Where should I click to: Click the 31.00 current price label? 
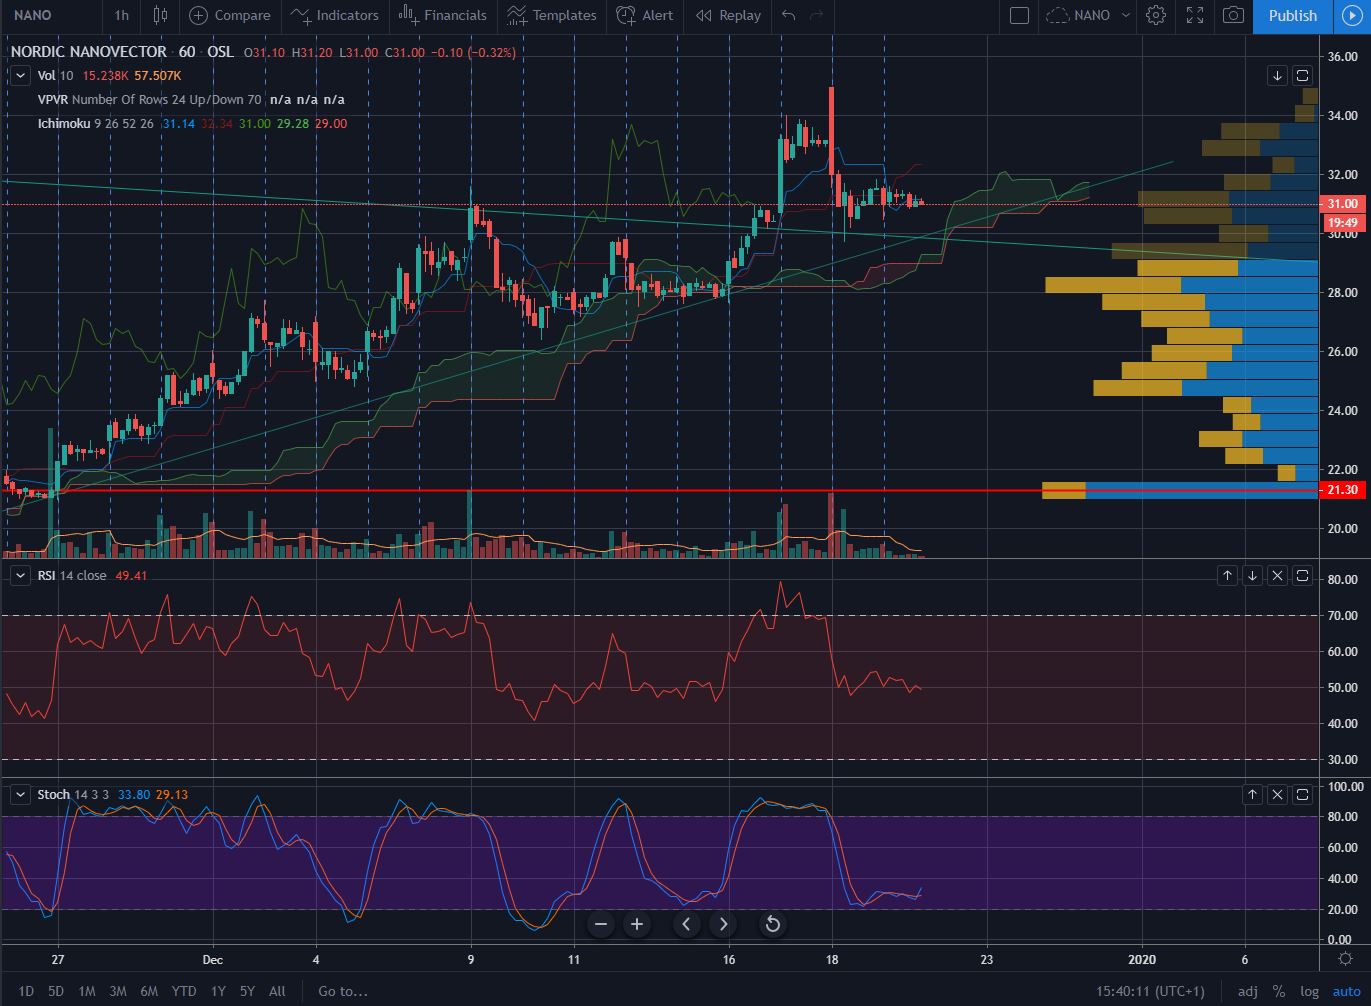1341,204
